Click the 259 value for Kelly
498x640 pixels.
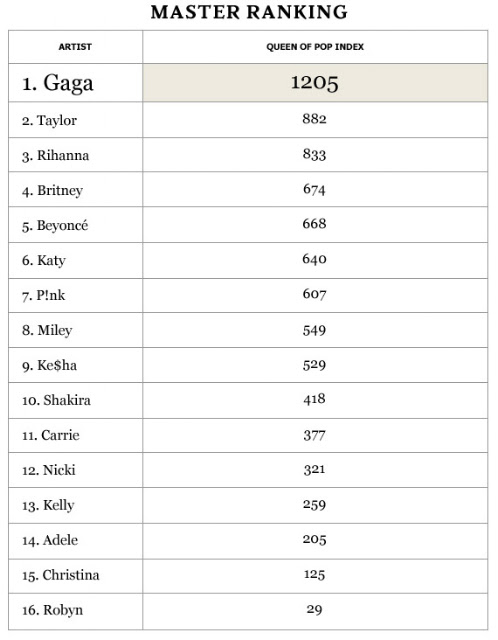[x=314, y=505]
